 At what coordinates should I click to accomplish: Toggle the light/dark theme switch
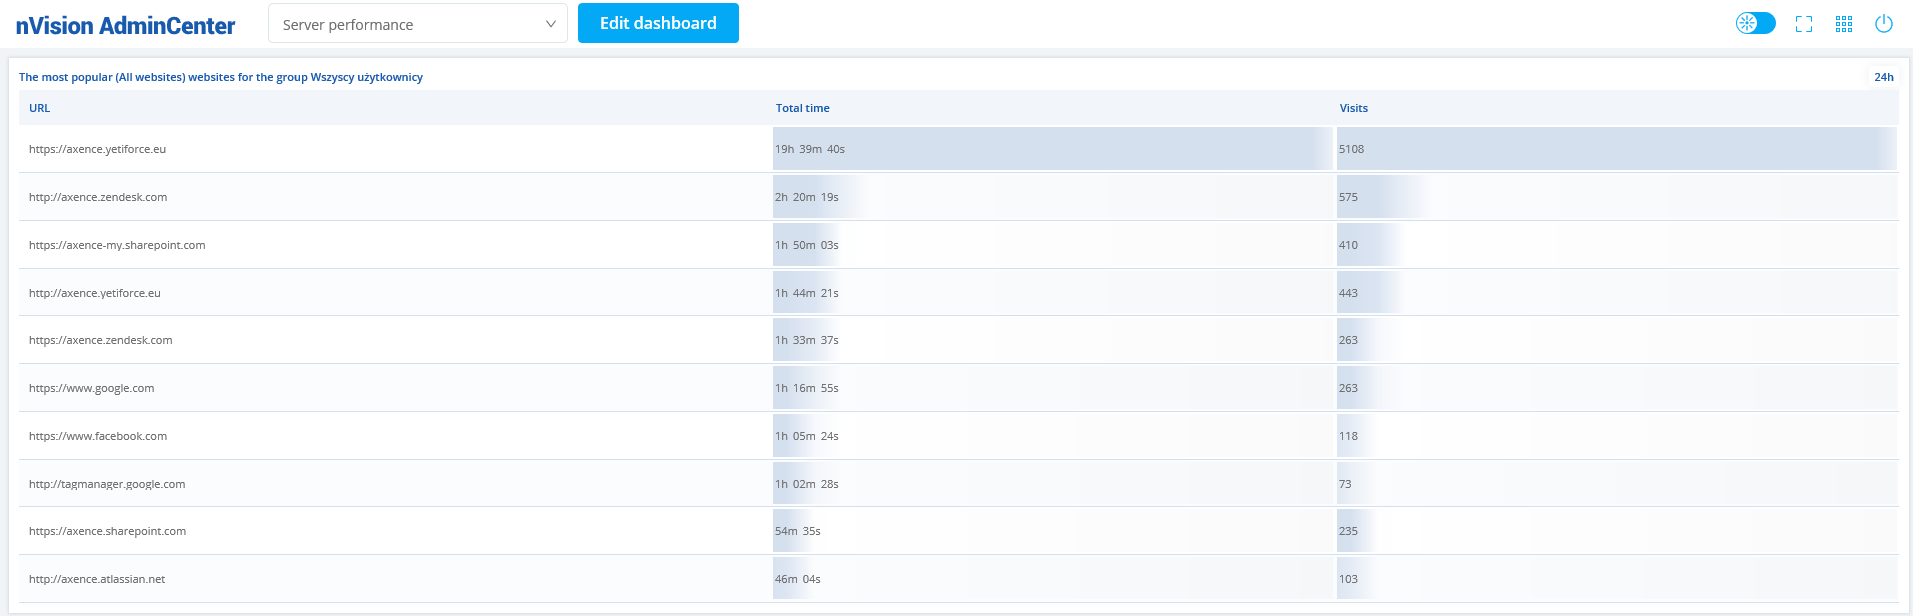point(1755,23)
